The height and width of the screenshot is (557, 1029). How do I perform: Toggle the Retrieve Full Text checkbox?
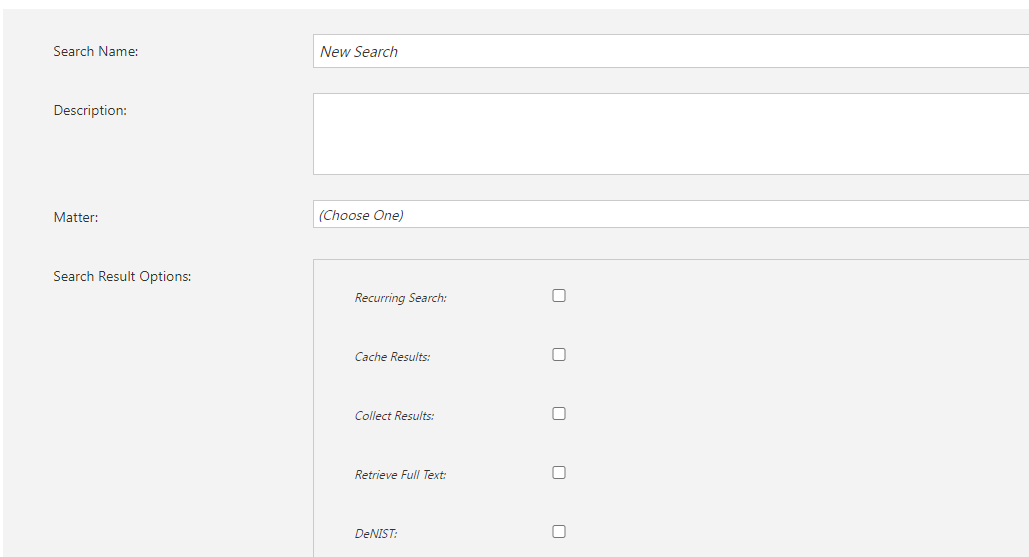tap(559, 473)
